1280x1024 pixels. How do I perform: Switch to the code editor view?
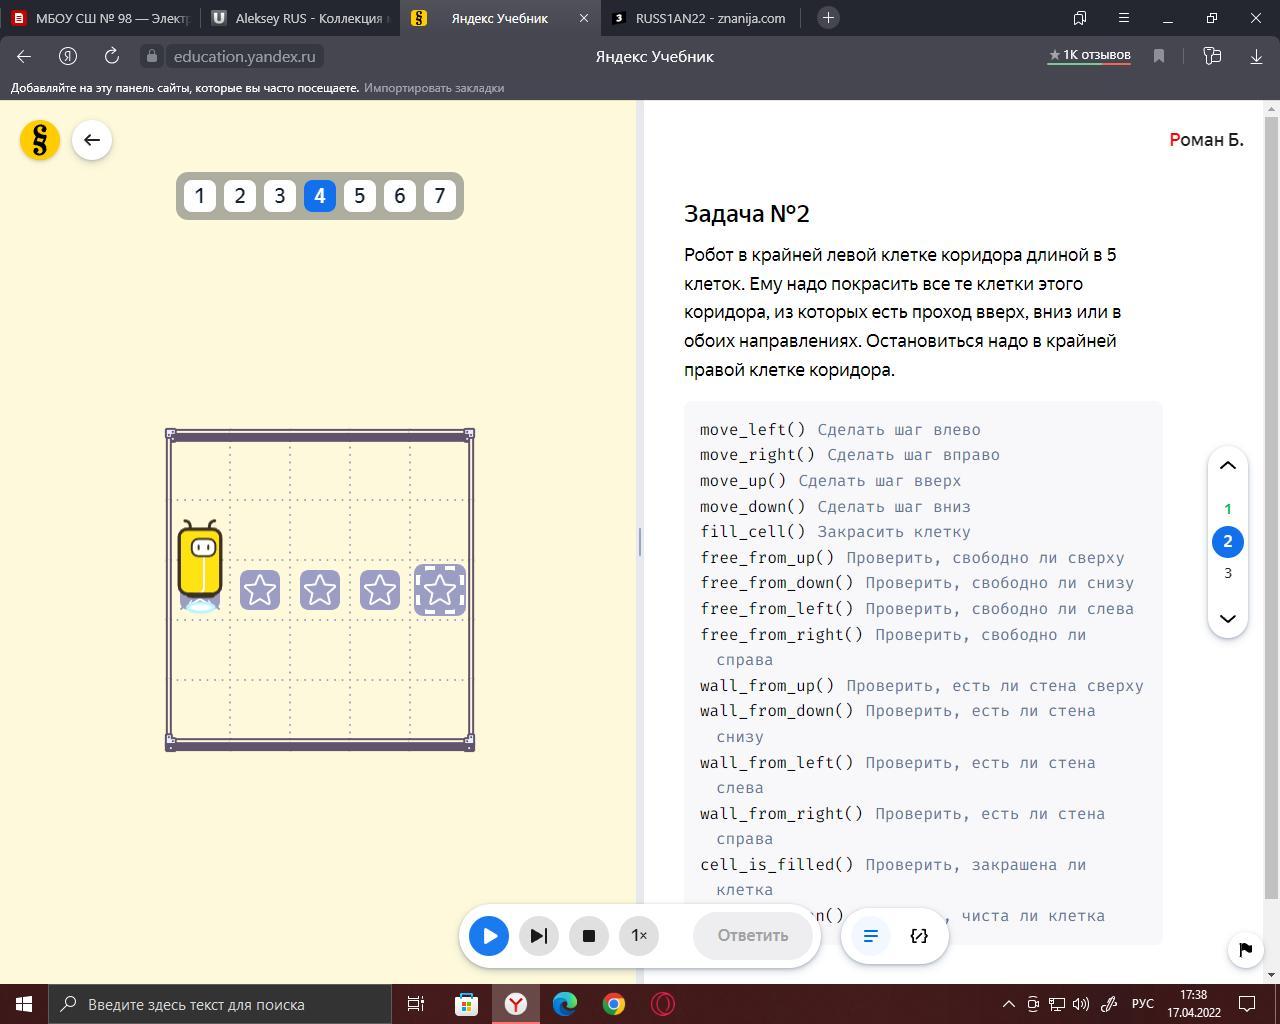[919, 936]
